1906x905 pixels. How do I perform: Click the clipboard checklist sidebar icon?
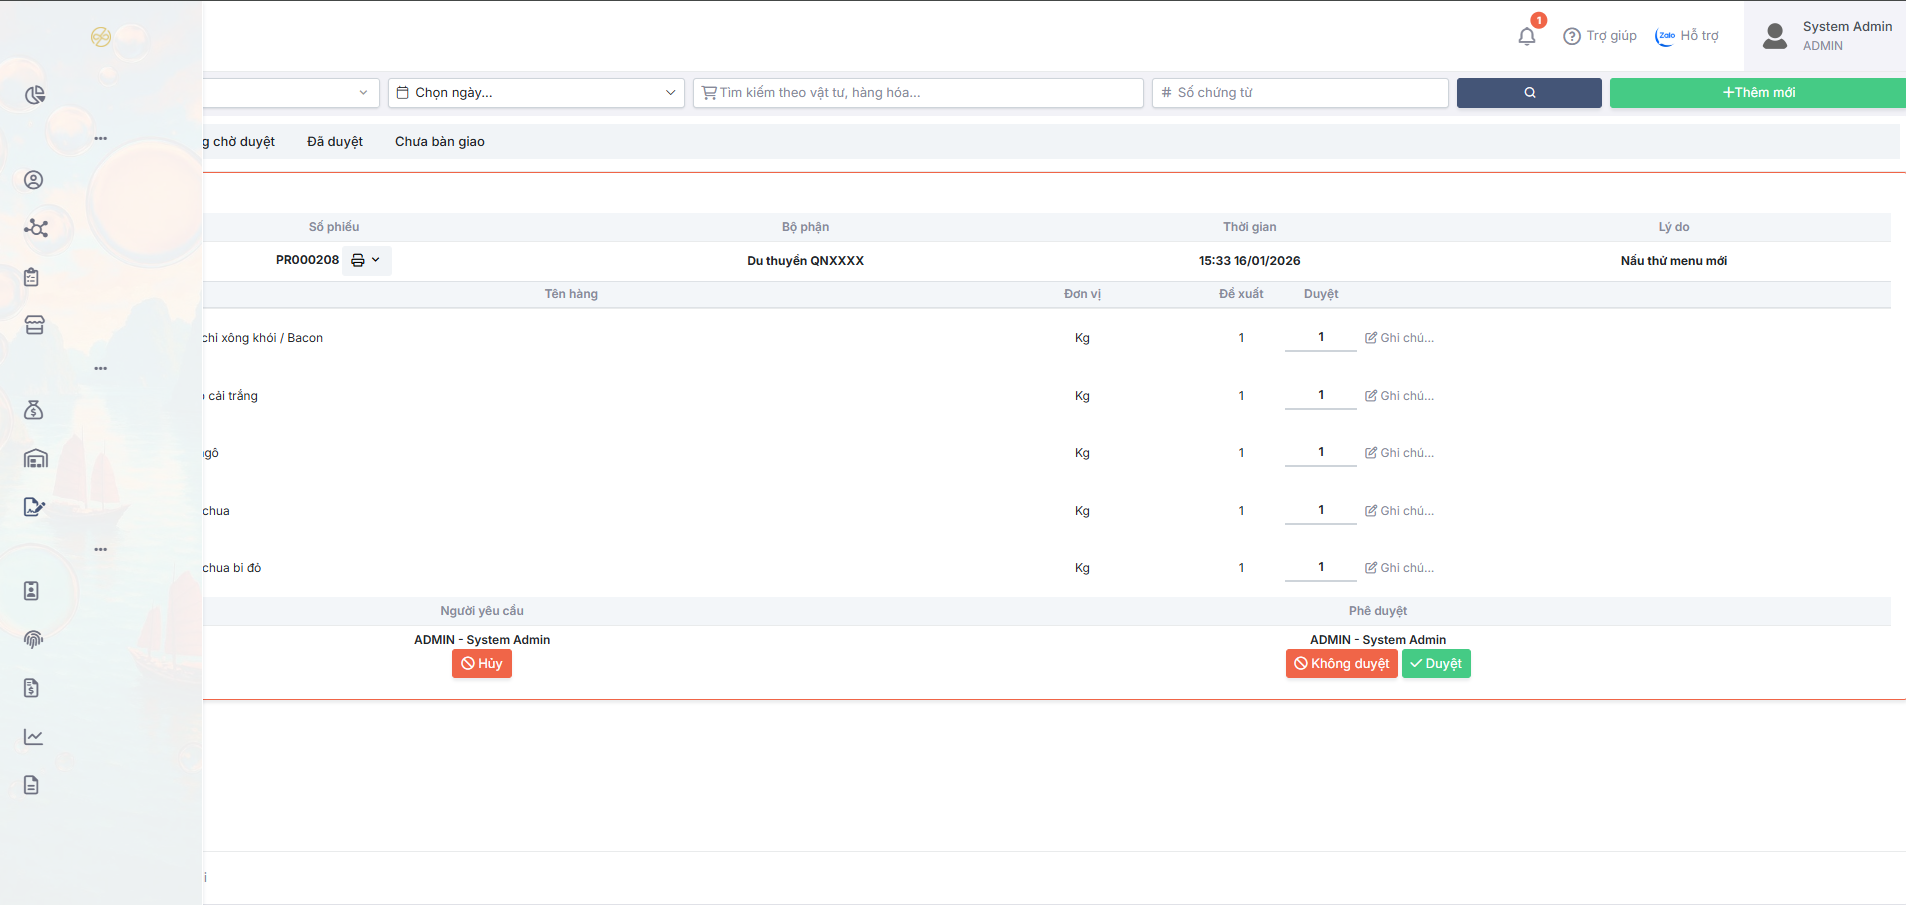pyautogui.click(x=32, y=277)
